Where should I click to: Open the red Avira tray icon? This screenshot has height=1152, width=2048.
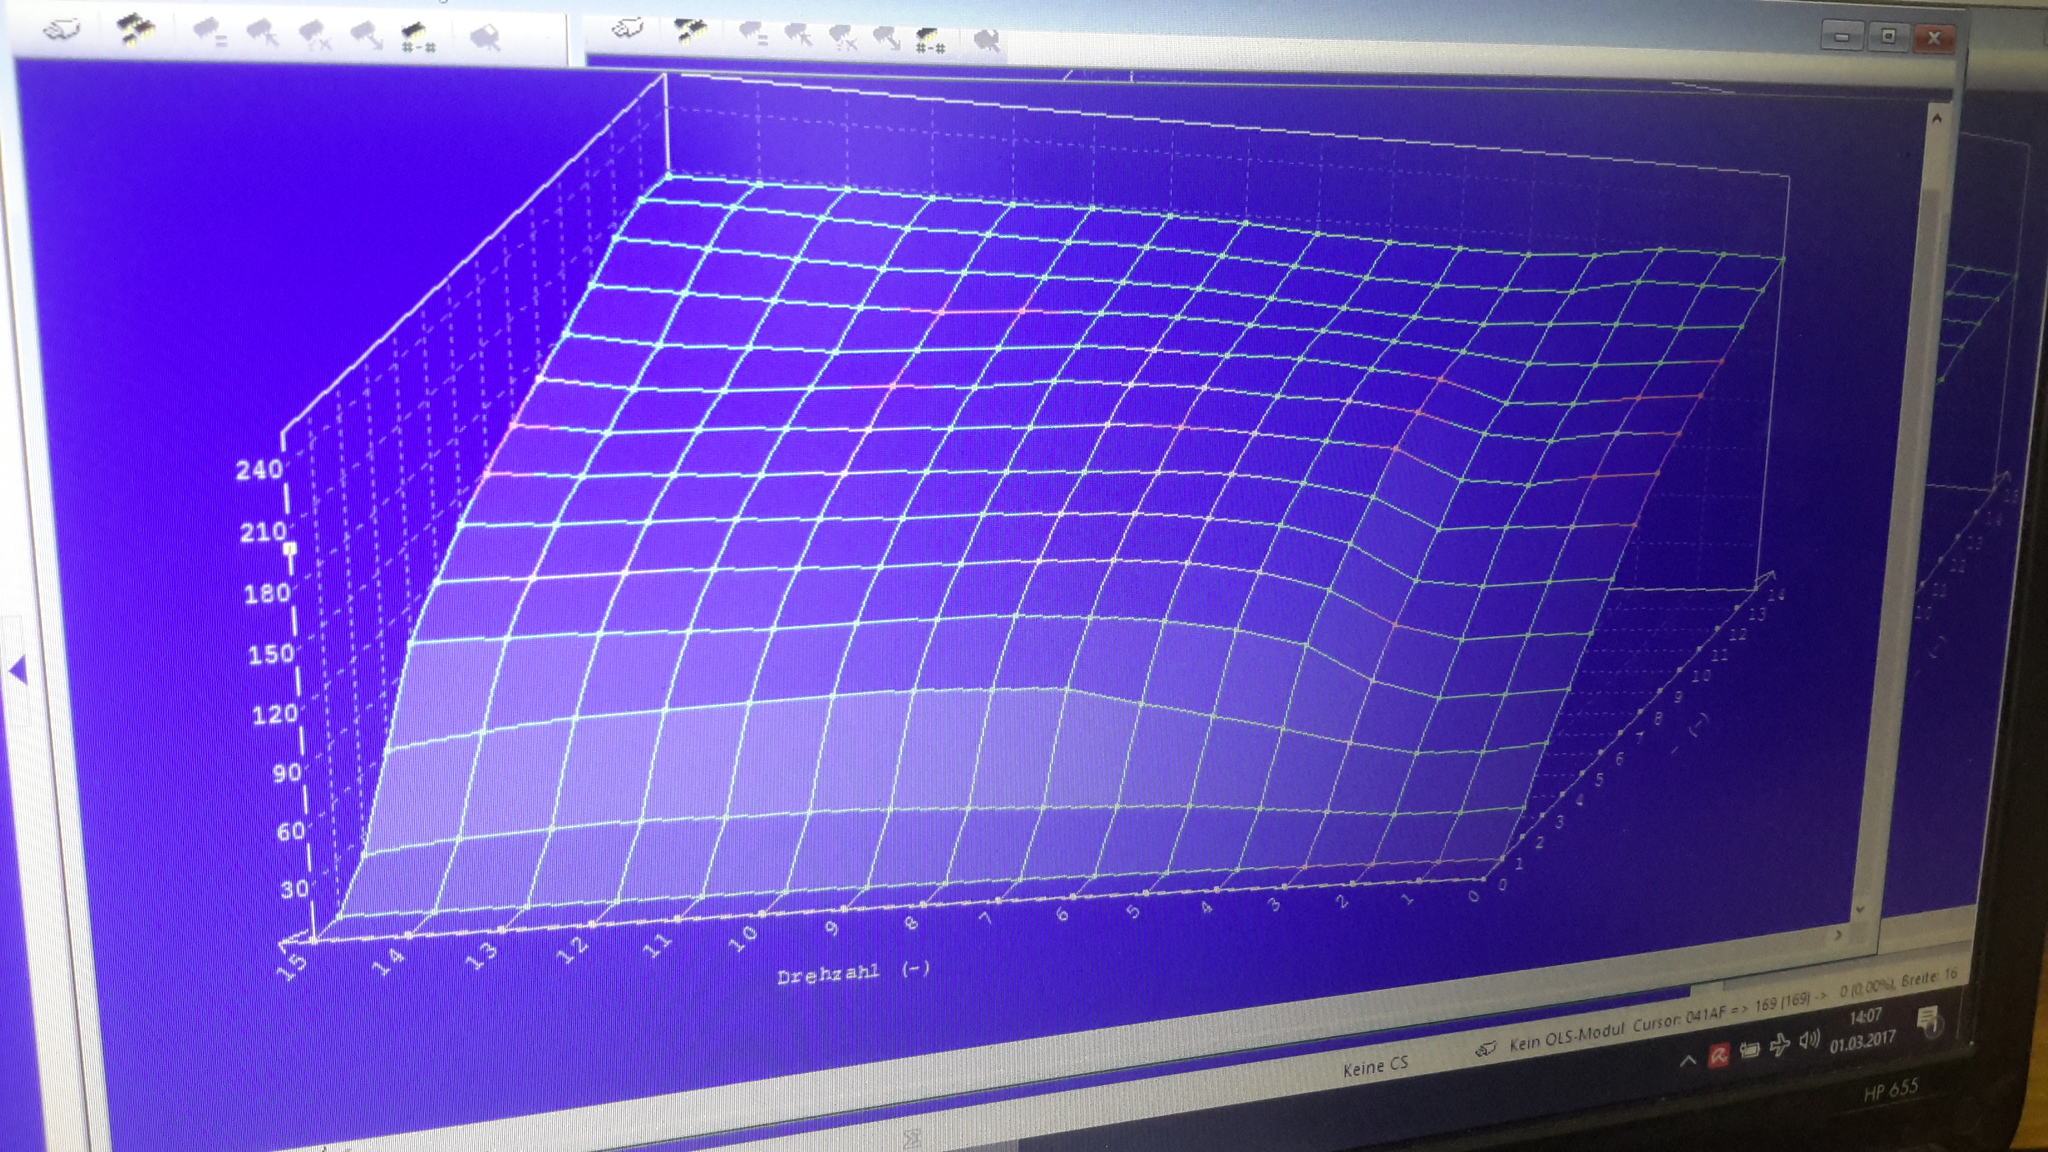(x=1719, y=1055)
